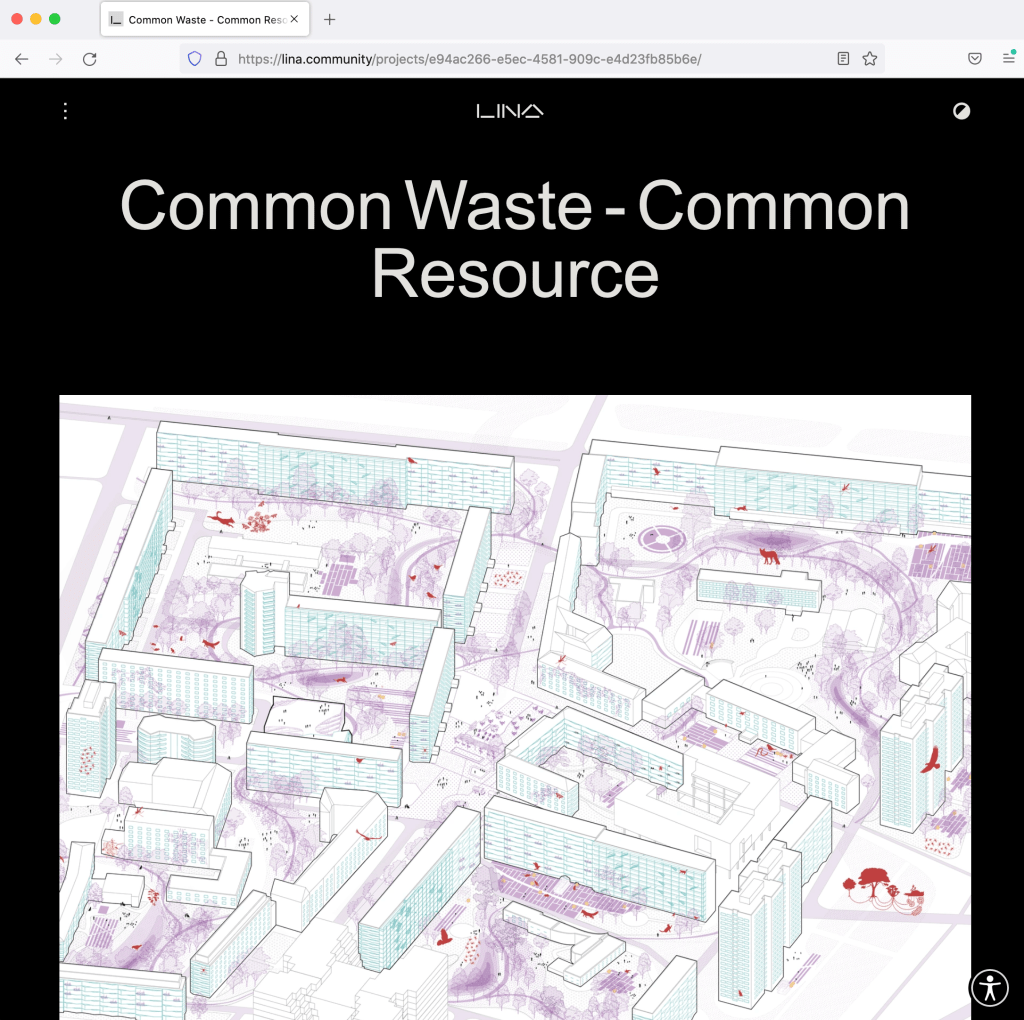Bookmark this page with the star
Screen dimensions: 1024x1020
tap(870, 59)
